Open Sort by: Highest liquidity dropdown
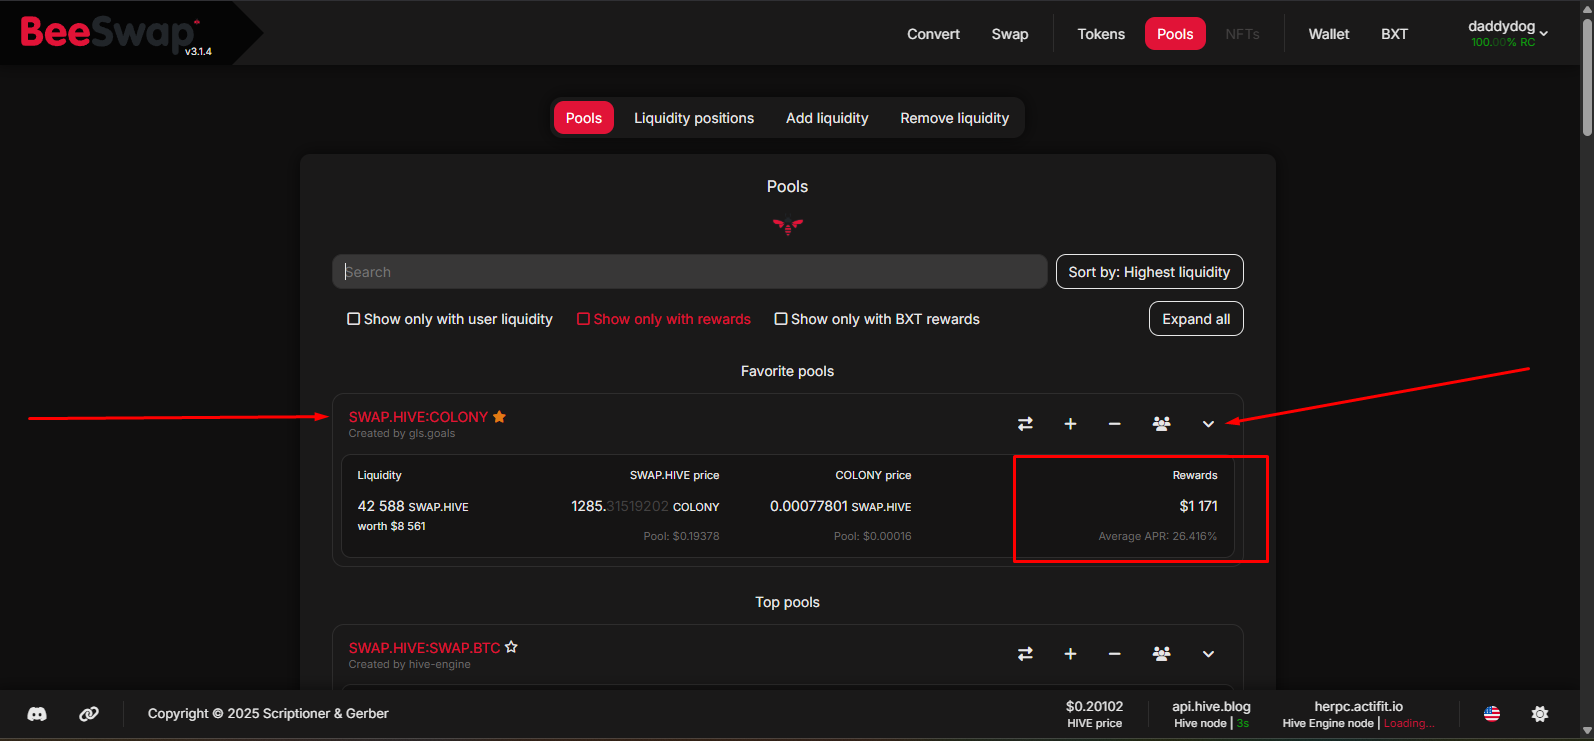Viewport: 1594px width, 741px height. (x=1150, y=272)
